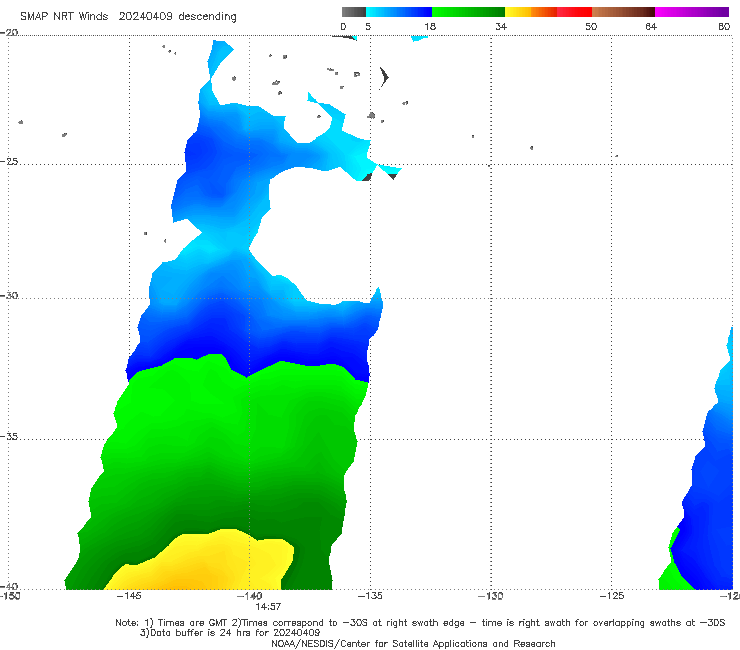
Task: Click the yellow-orange 34-50 color bar segment
Action: (x=548, y=12)
